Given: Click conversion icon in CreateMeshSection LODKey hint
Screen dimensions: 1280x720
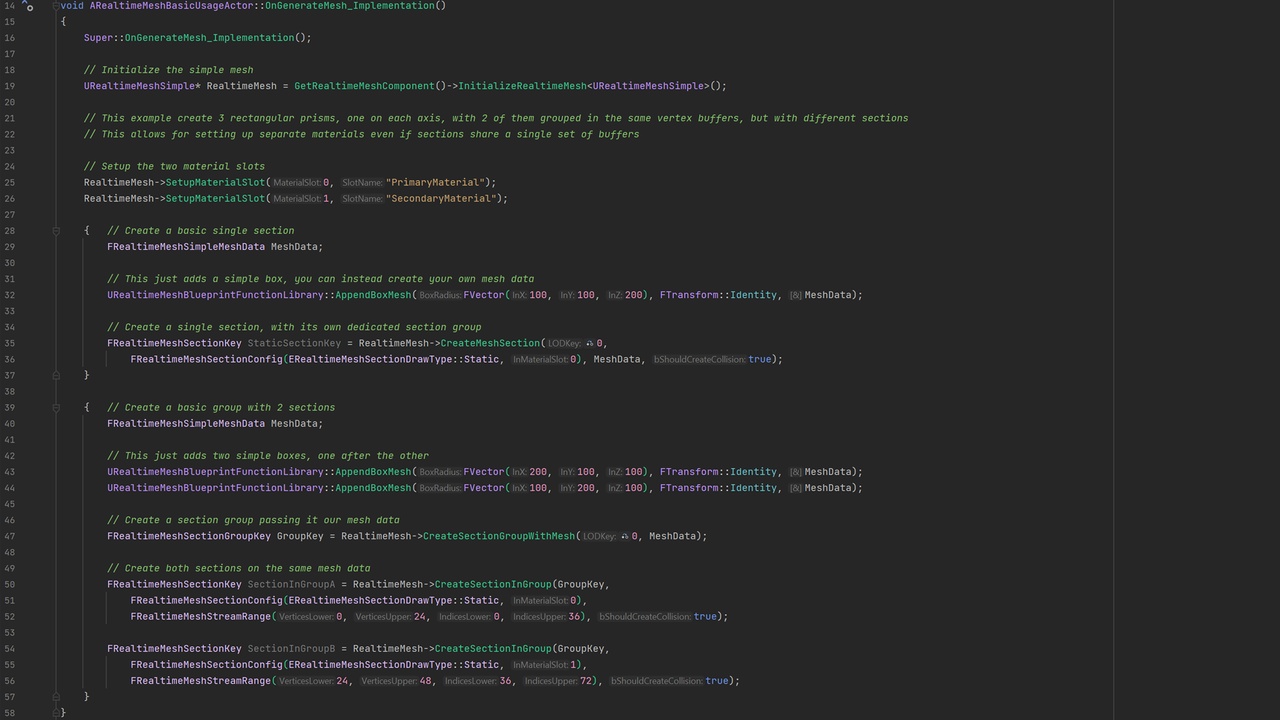Looking at the screenshot, I should 589,343.
